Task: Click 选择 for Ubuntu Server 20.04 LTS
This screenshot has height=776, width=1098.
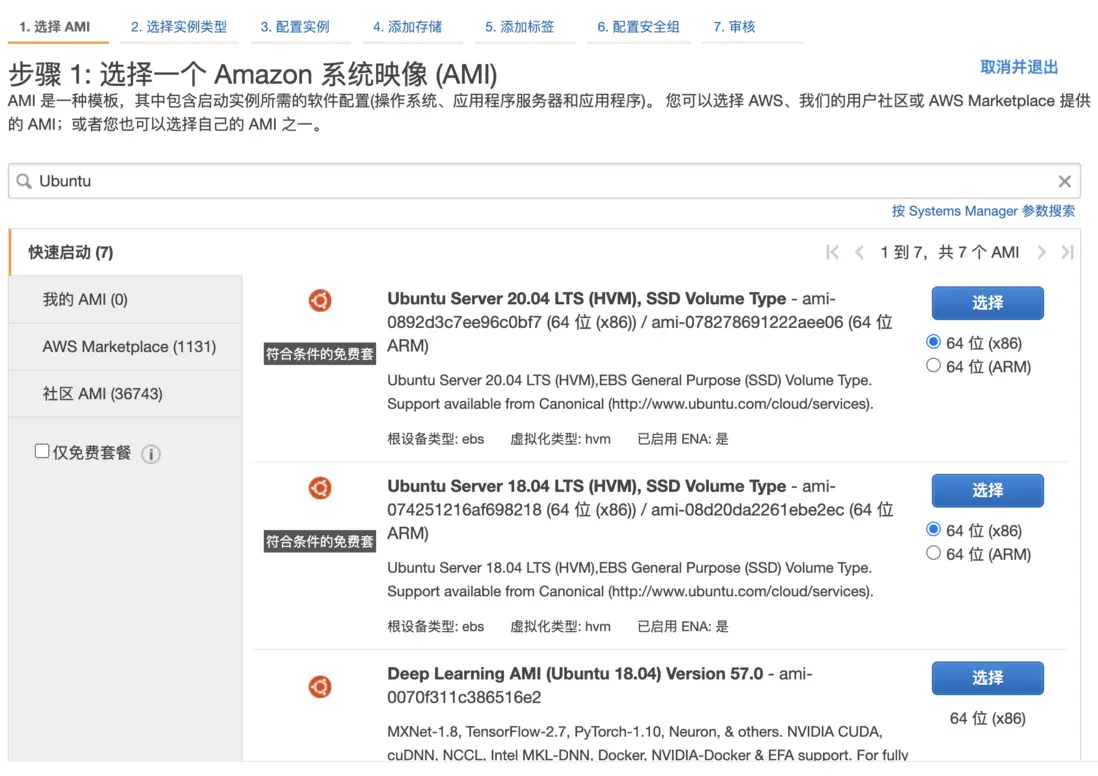Action: 987,303
